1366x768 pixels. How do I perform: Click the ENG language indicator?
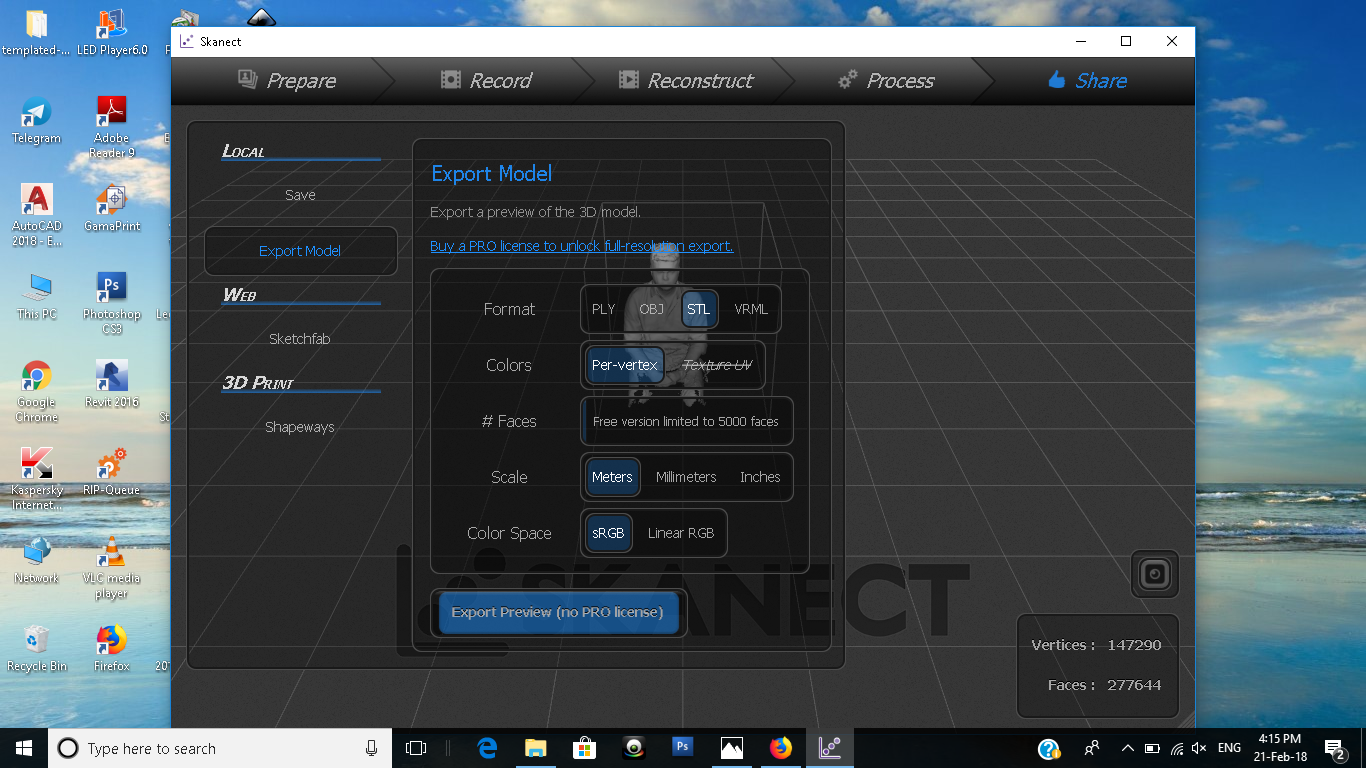coord(1229,748)
